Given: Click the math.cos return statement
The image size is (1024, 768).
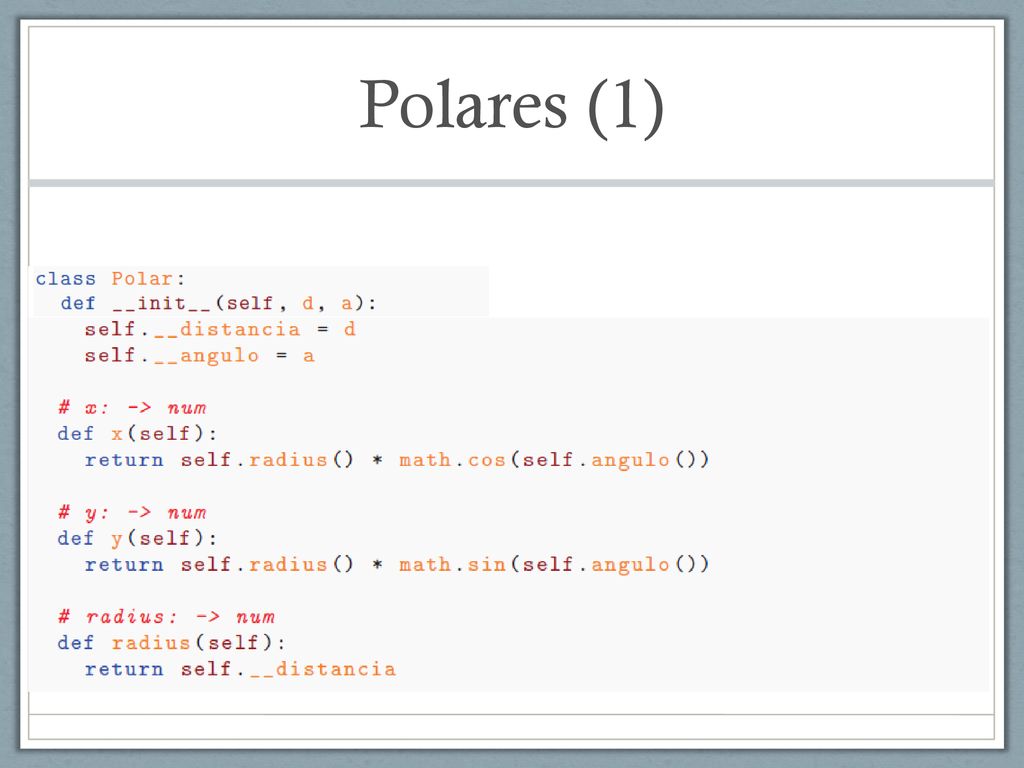Looking at the screenshot, I should pyautogui.click(x=396, y=460).
